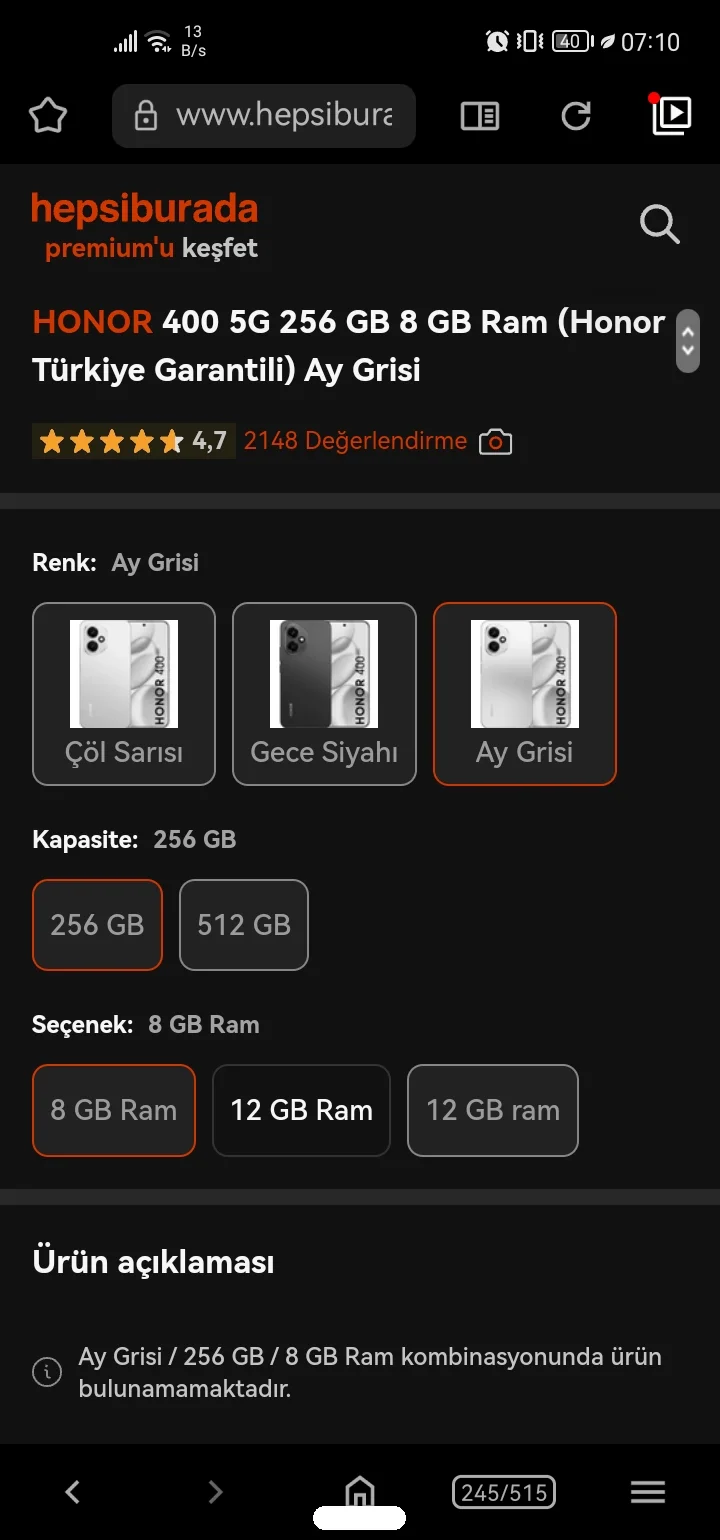Open the browser's hamburger menu
The height and width of the screenshot is (1540, 720).
[648, 1492]
